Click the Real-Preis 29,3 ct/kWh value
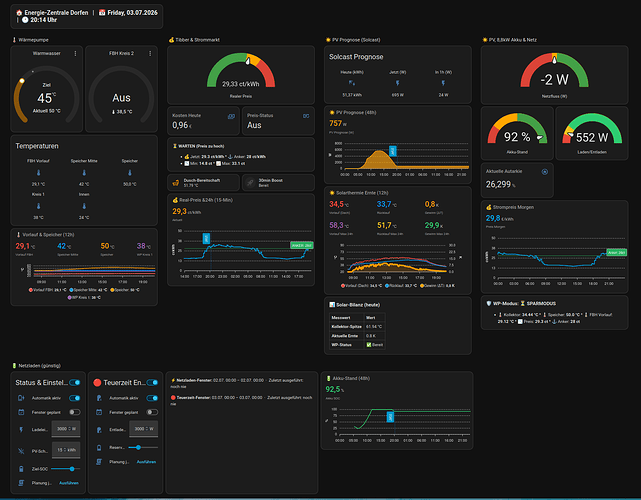Viewport: 641px width, 500px height. click(186, 211)
